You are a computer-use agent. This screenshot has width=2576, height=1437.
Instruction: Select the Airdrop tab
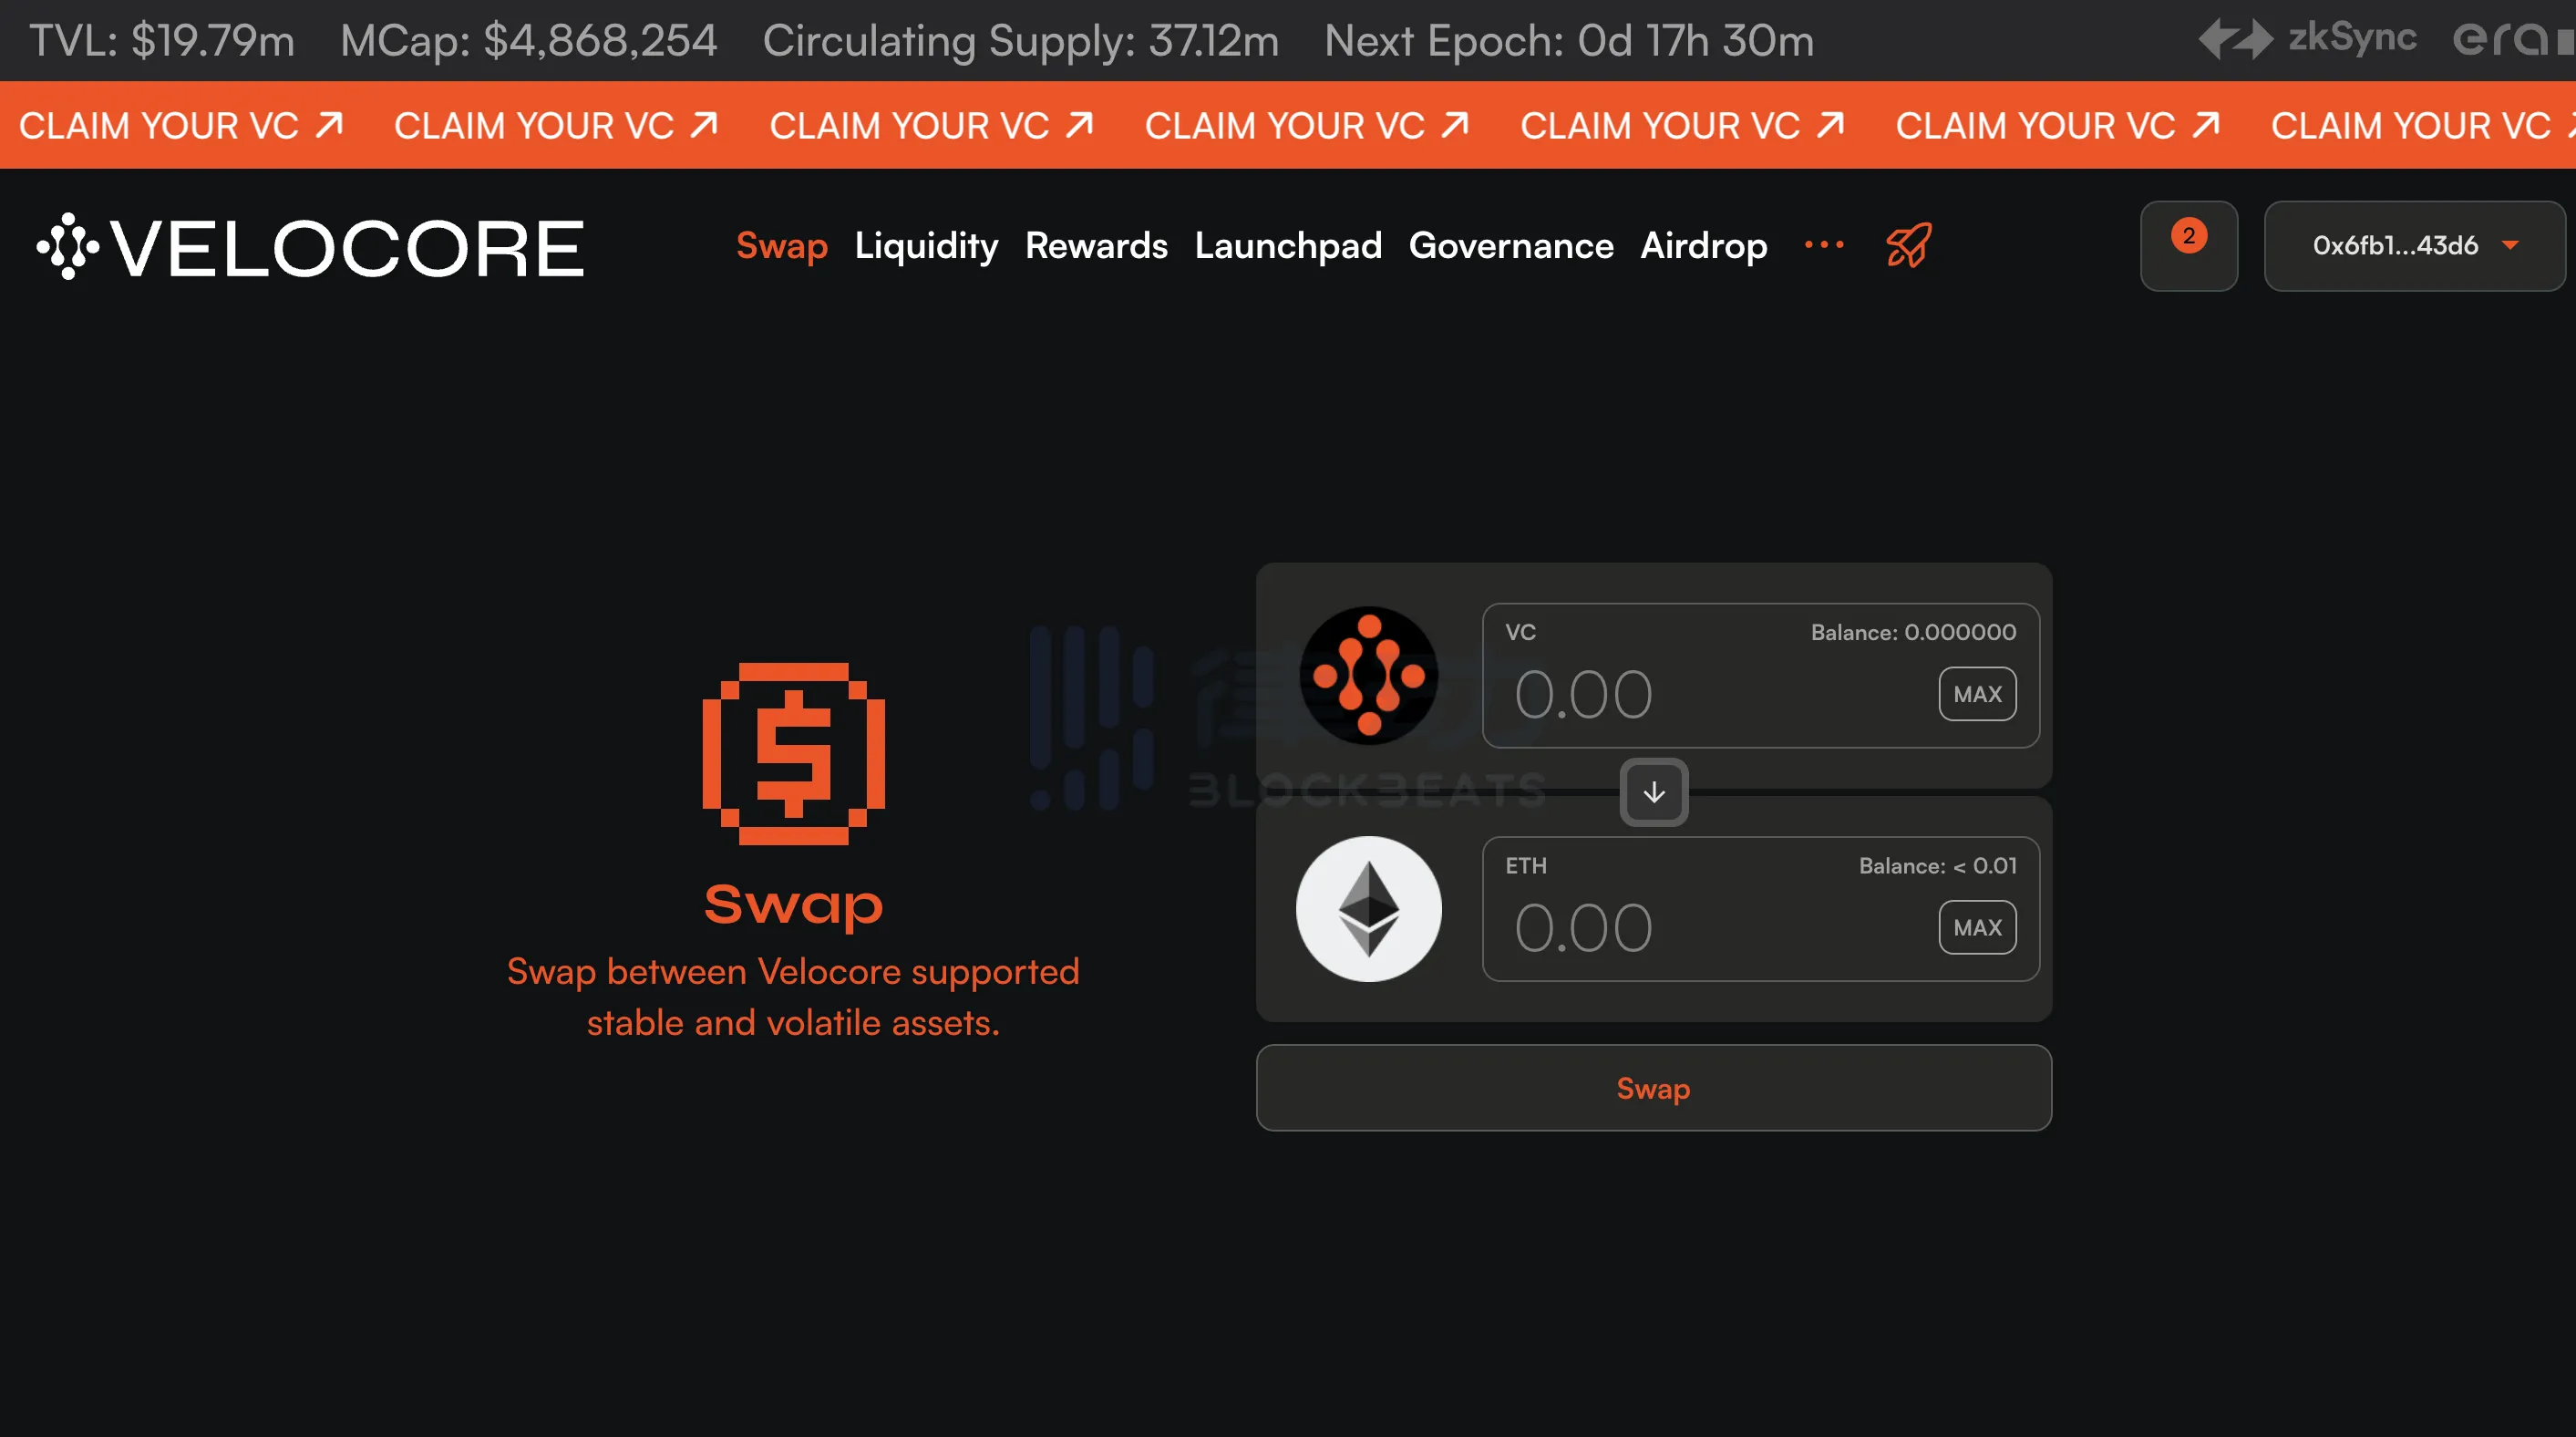(x=1704, y=246)
